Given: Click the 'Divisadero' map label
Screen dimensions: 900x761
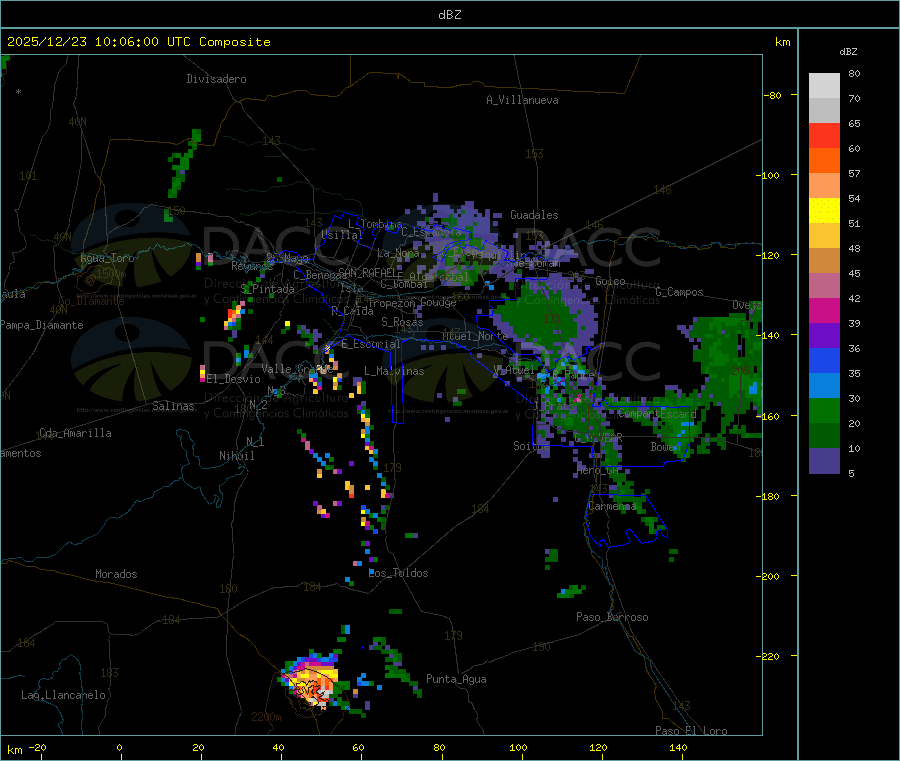Looking at the screenshot, I should [x=216, y=79].
